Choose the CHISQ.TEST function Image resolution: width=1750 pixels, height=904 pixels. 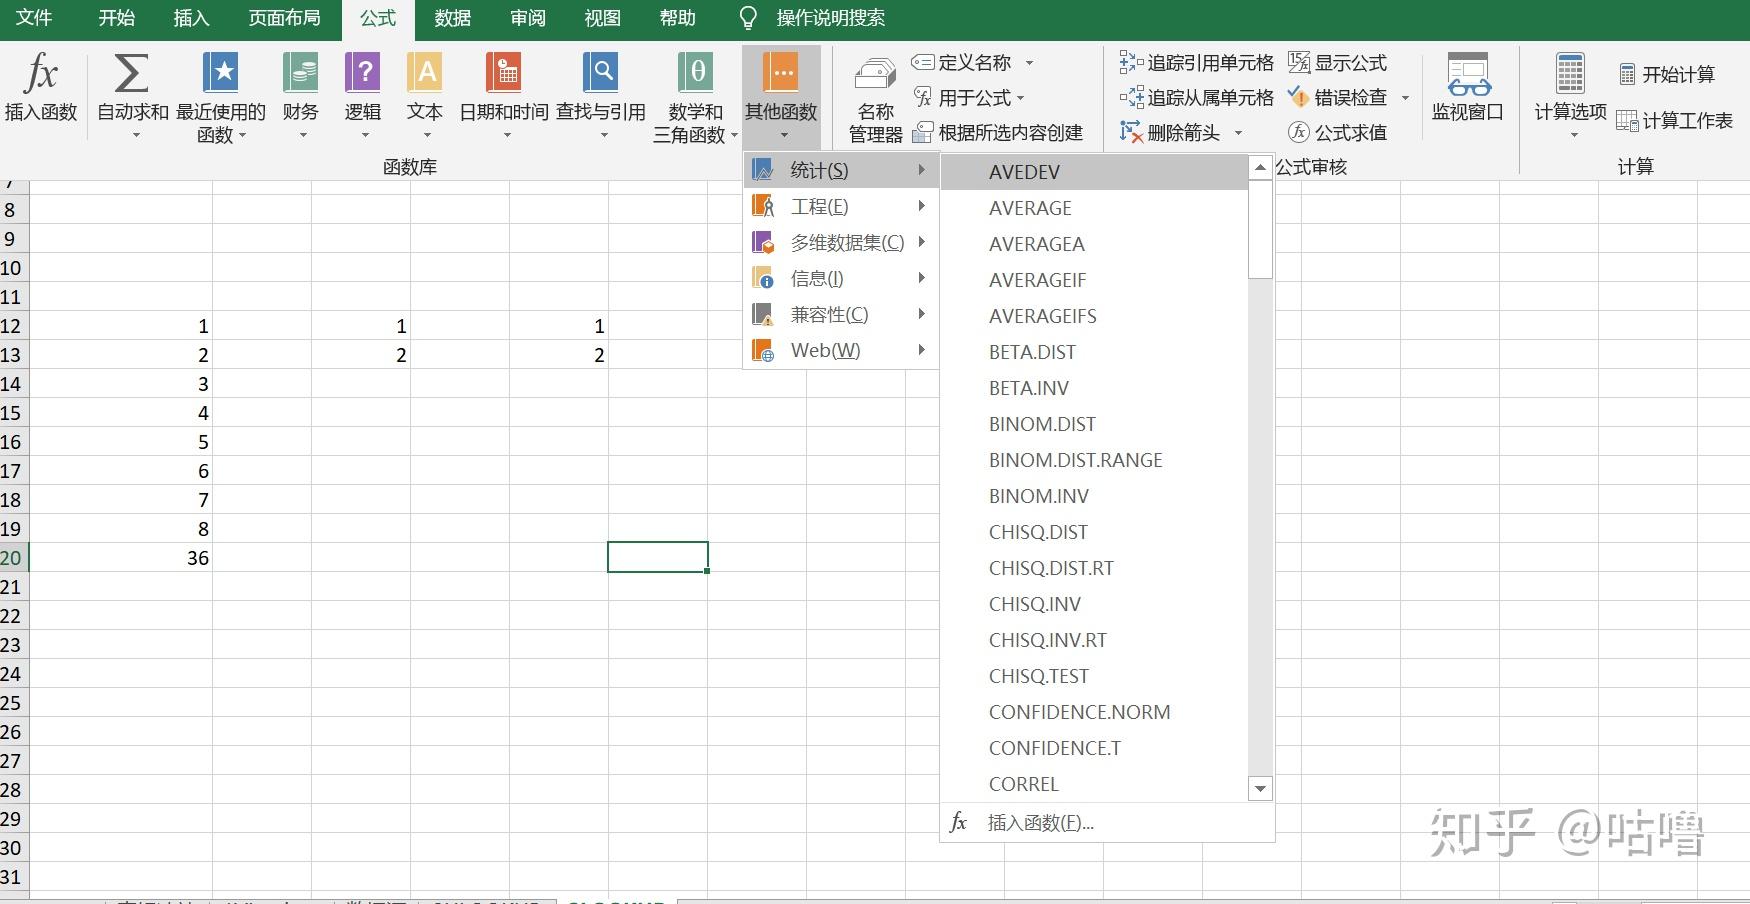pos(1095,676)
